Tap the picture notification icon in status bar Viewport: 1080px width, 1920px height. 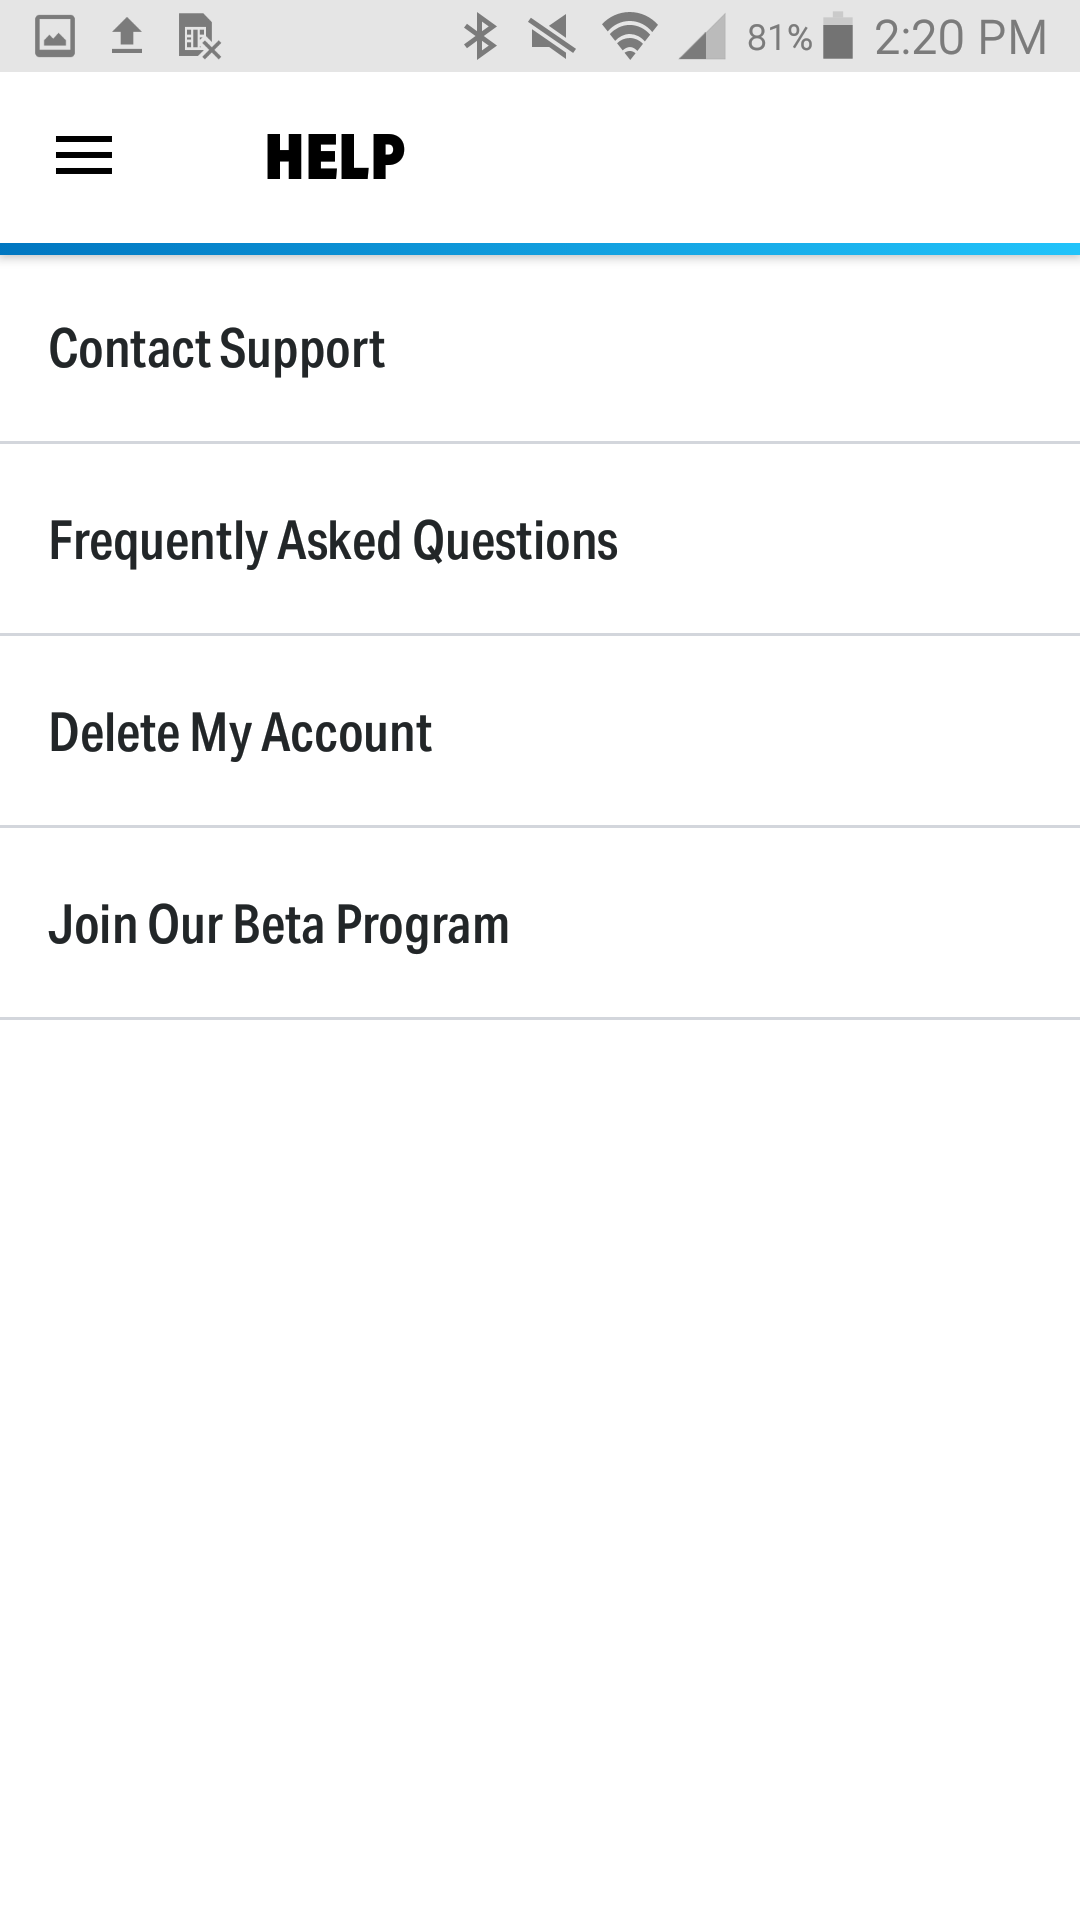pos(55,37)
